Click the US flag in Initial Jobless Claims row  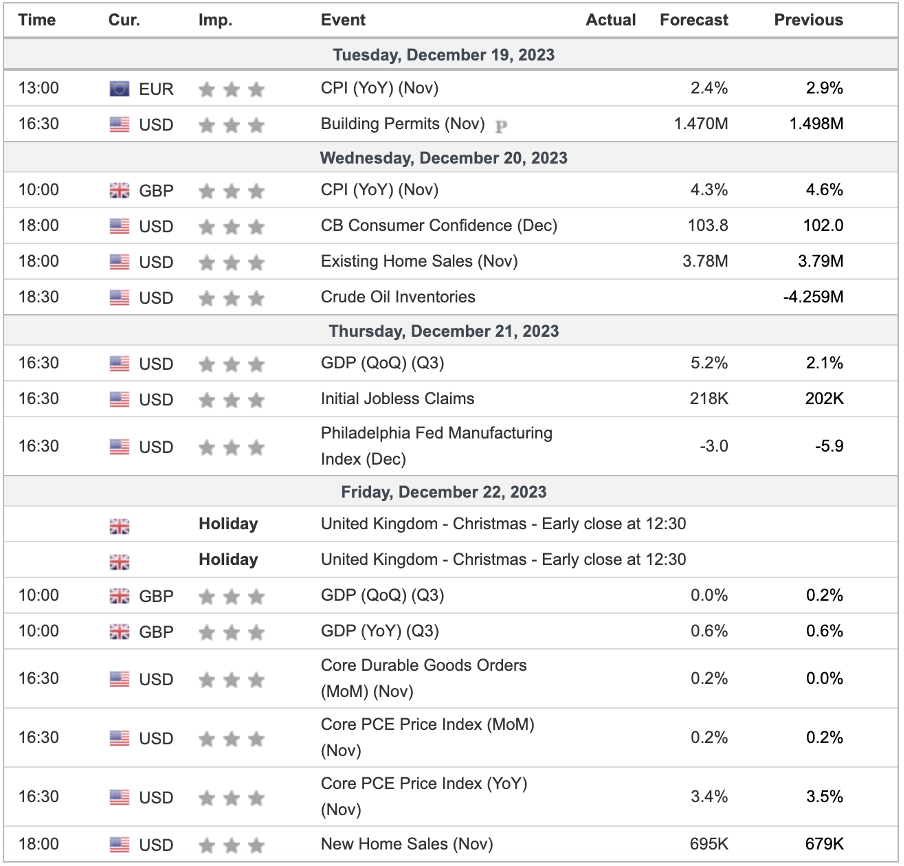tap(119, 399)
